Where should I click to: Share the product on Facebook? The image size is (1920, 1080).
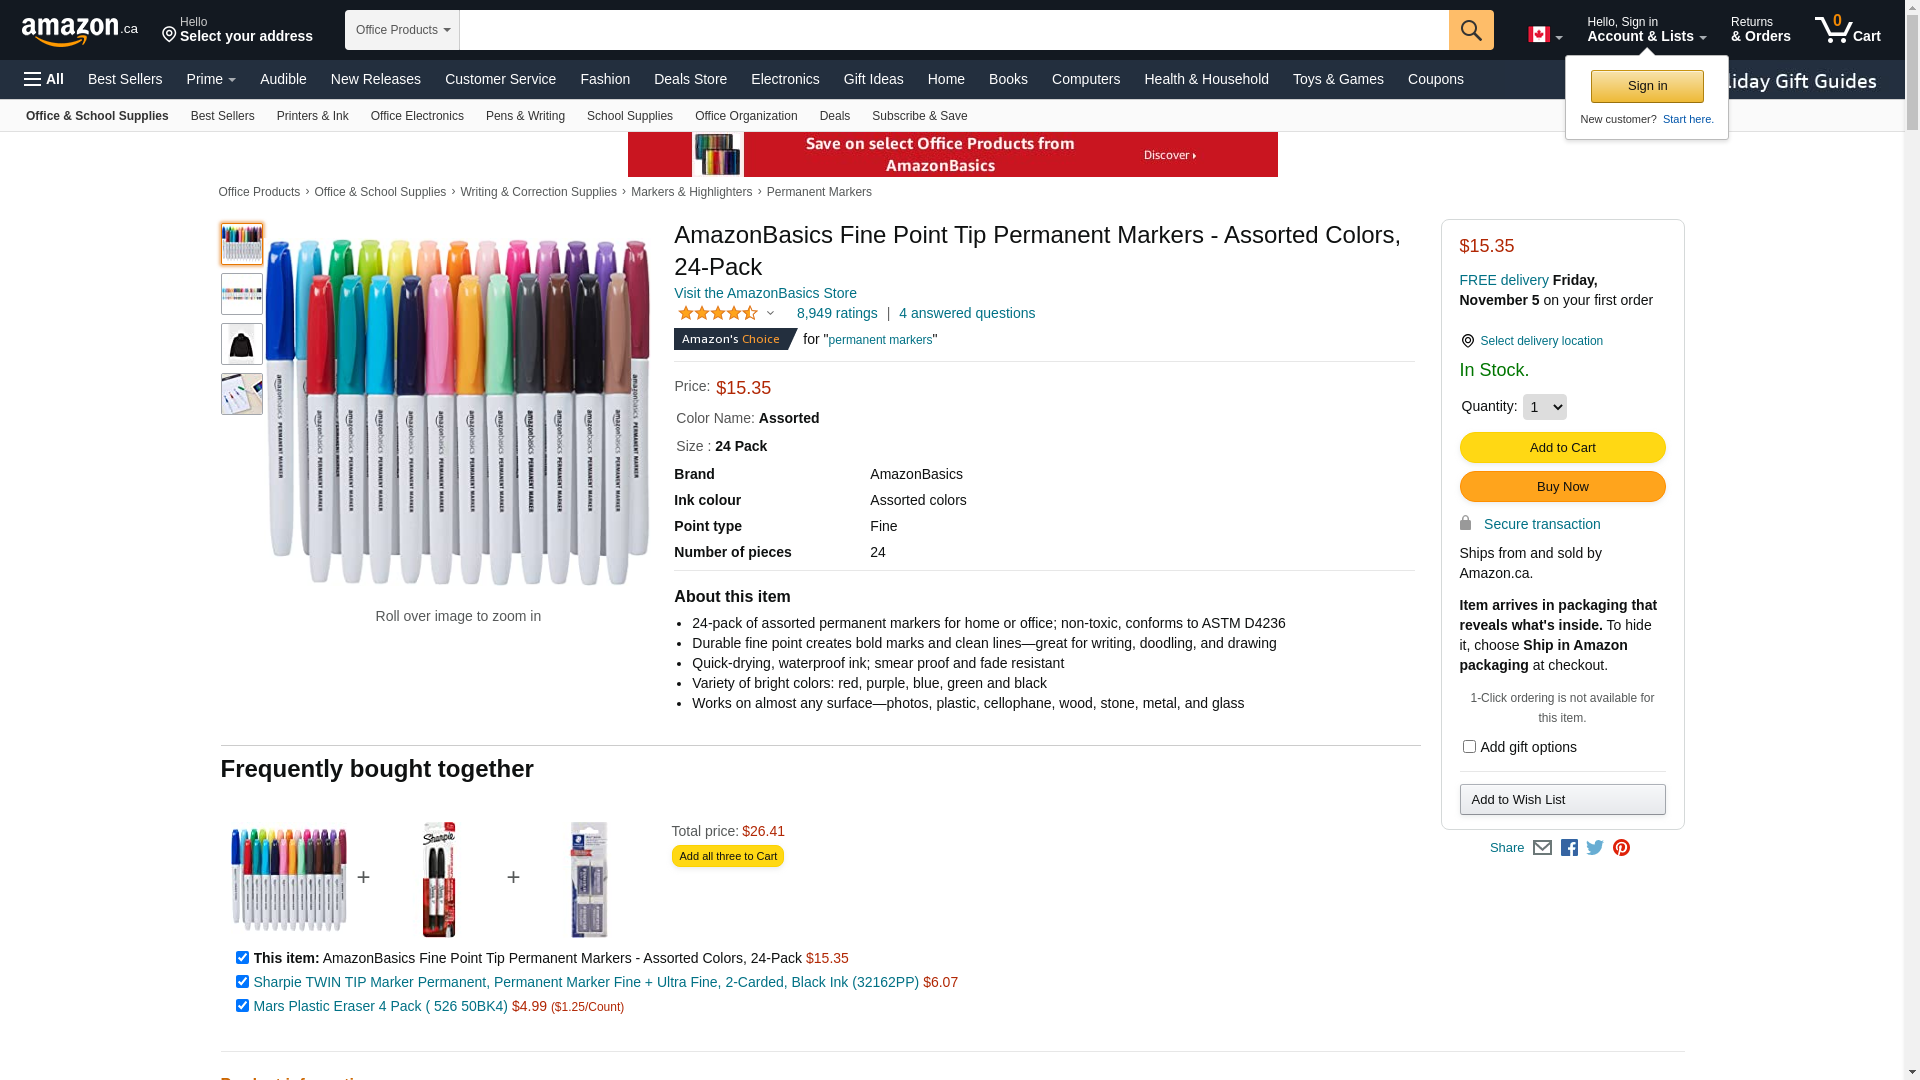click(x=1569, y=848)
